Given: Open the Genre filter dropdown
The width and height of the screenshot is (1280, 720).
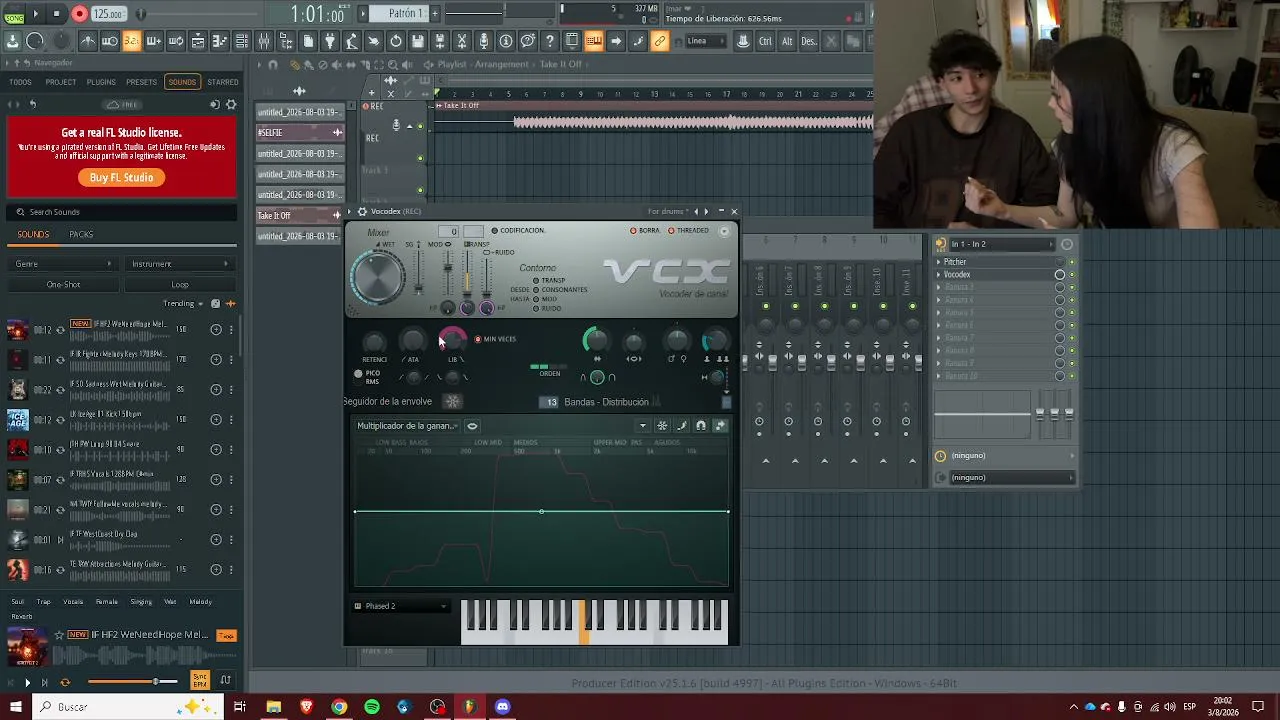Looking at the screenshot, I should [x=63, y=264].
